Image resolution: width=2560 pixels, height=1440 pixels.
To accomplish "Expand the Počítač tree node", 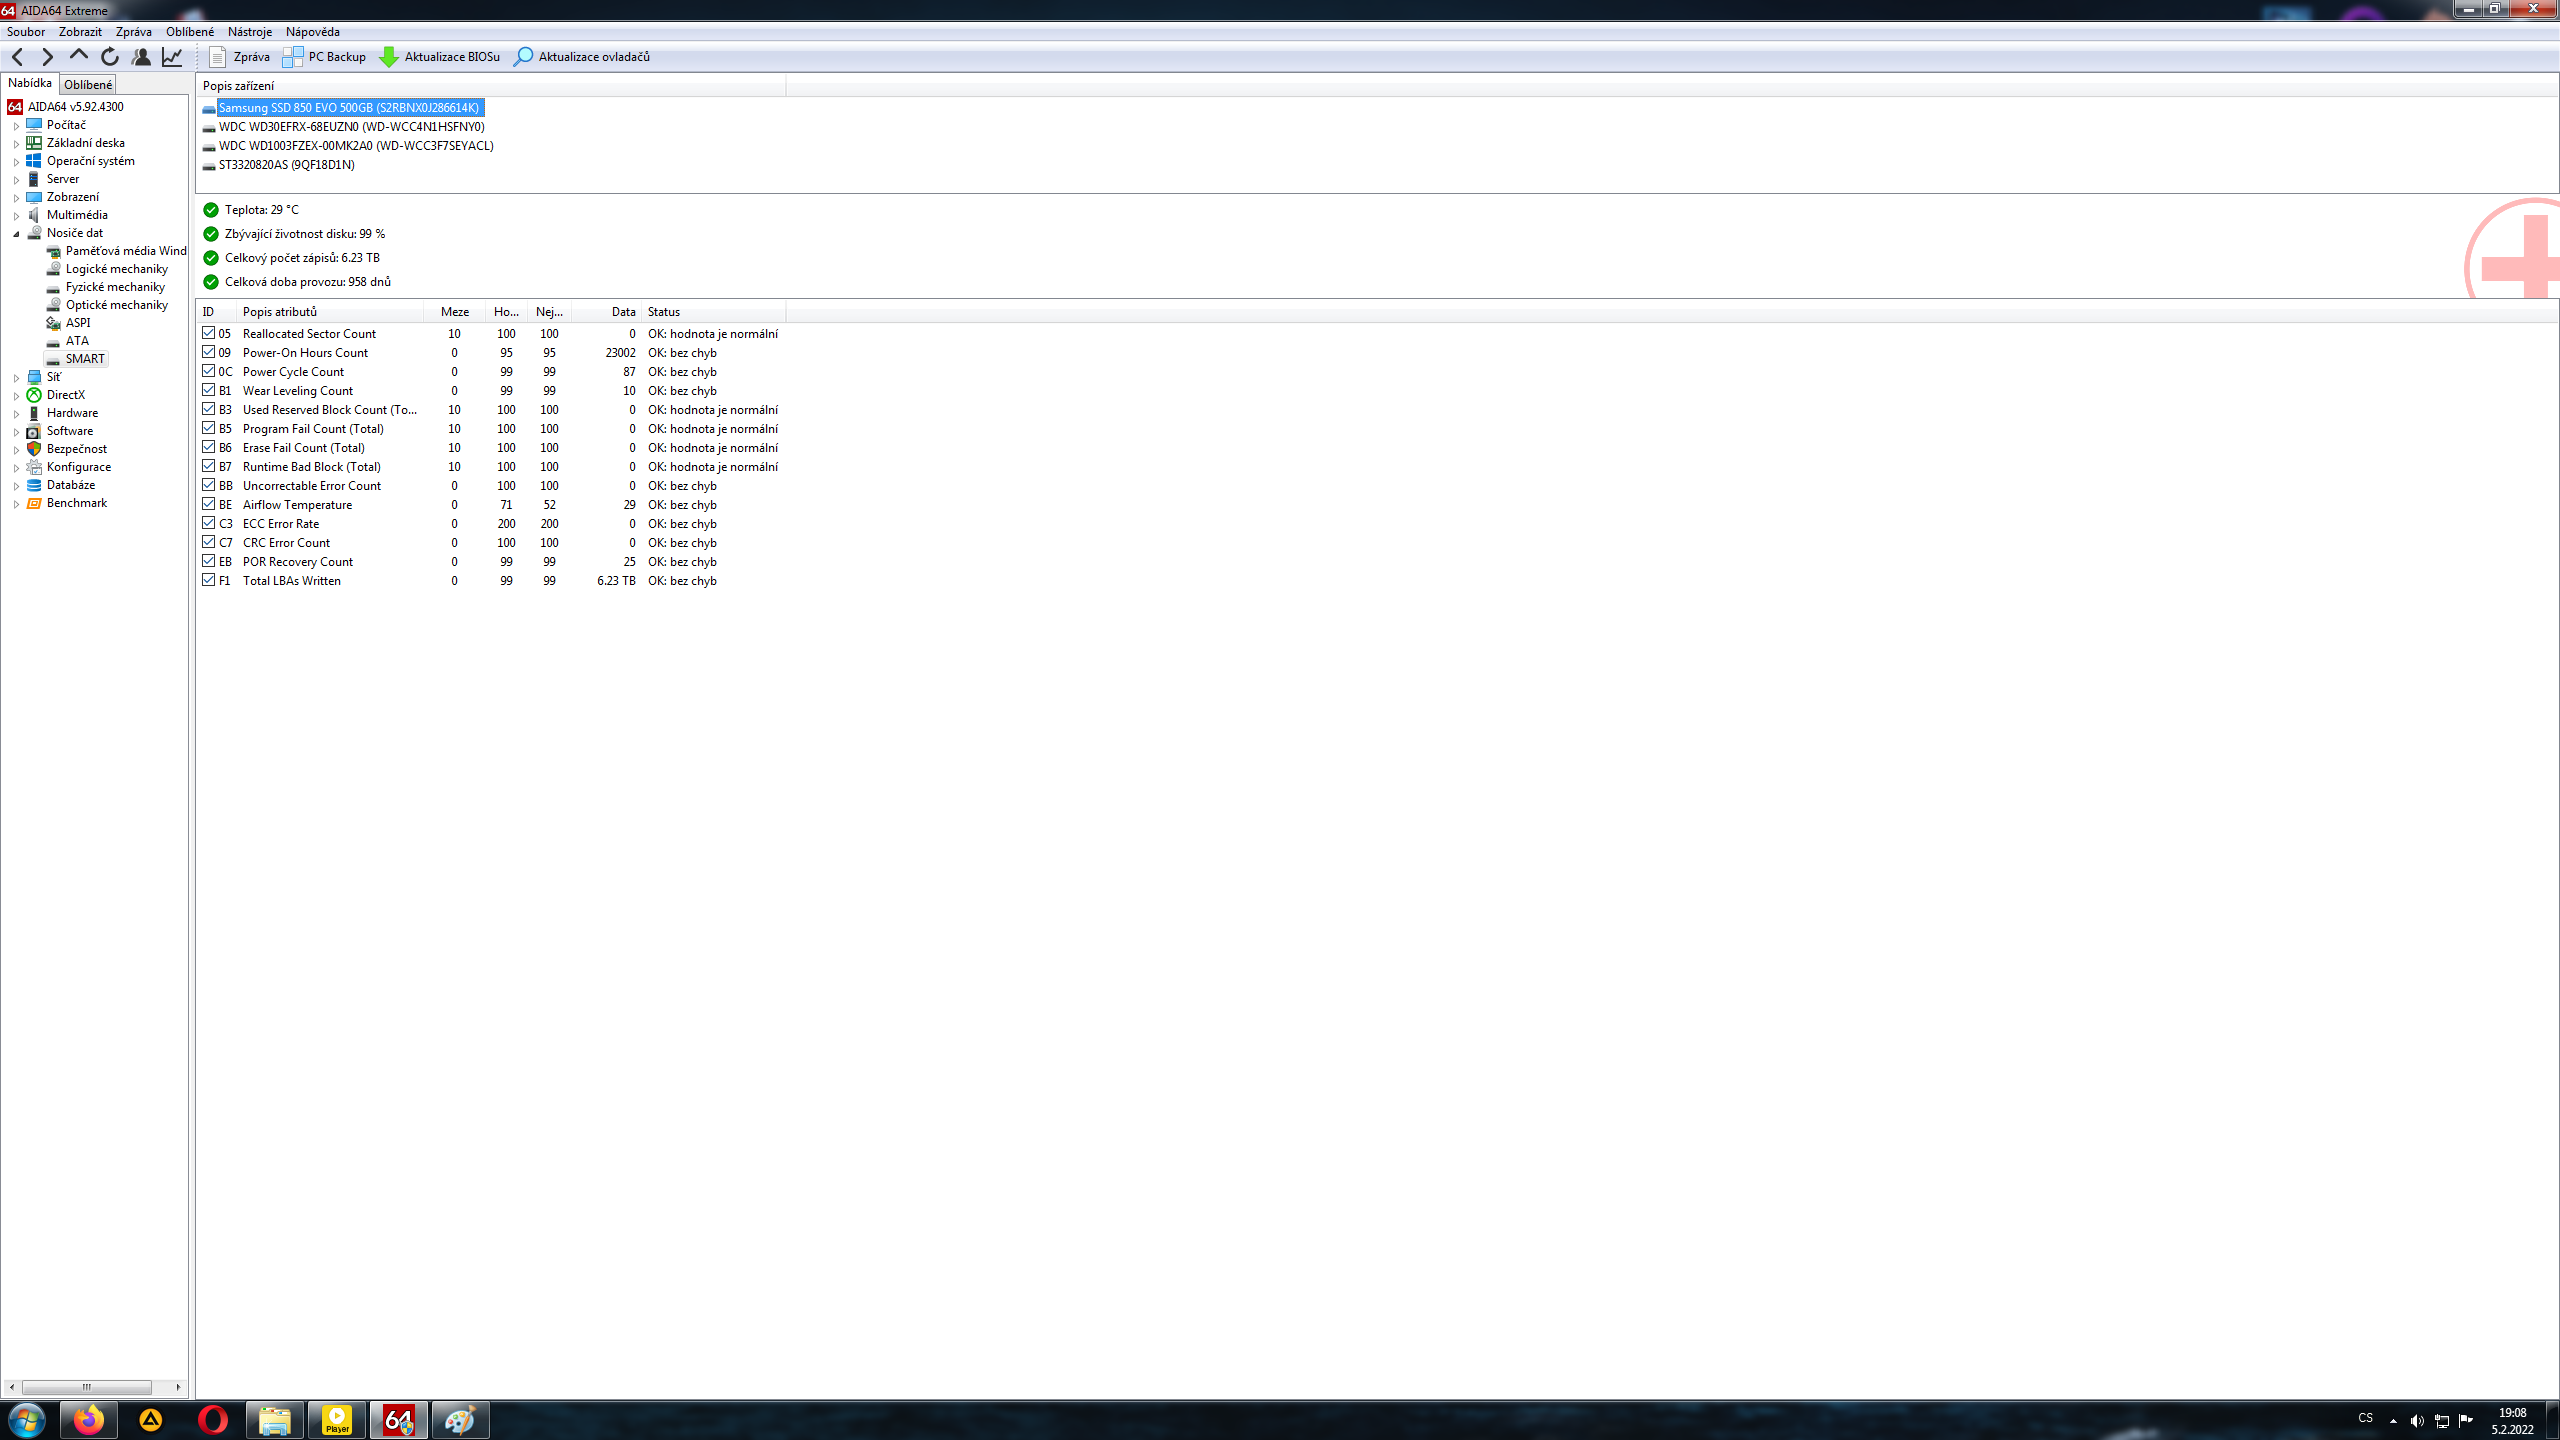I will pos(16,126).
